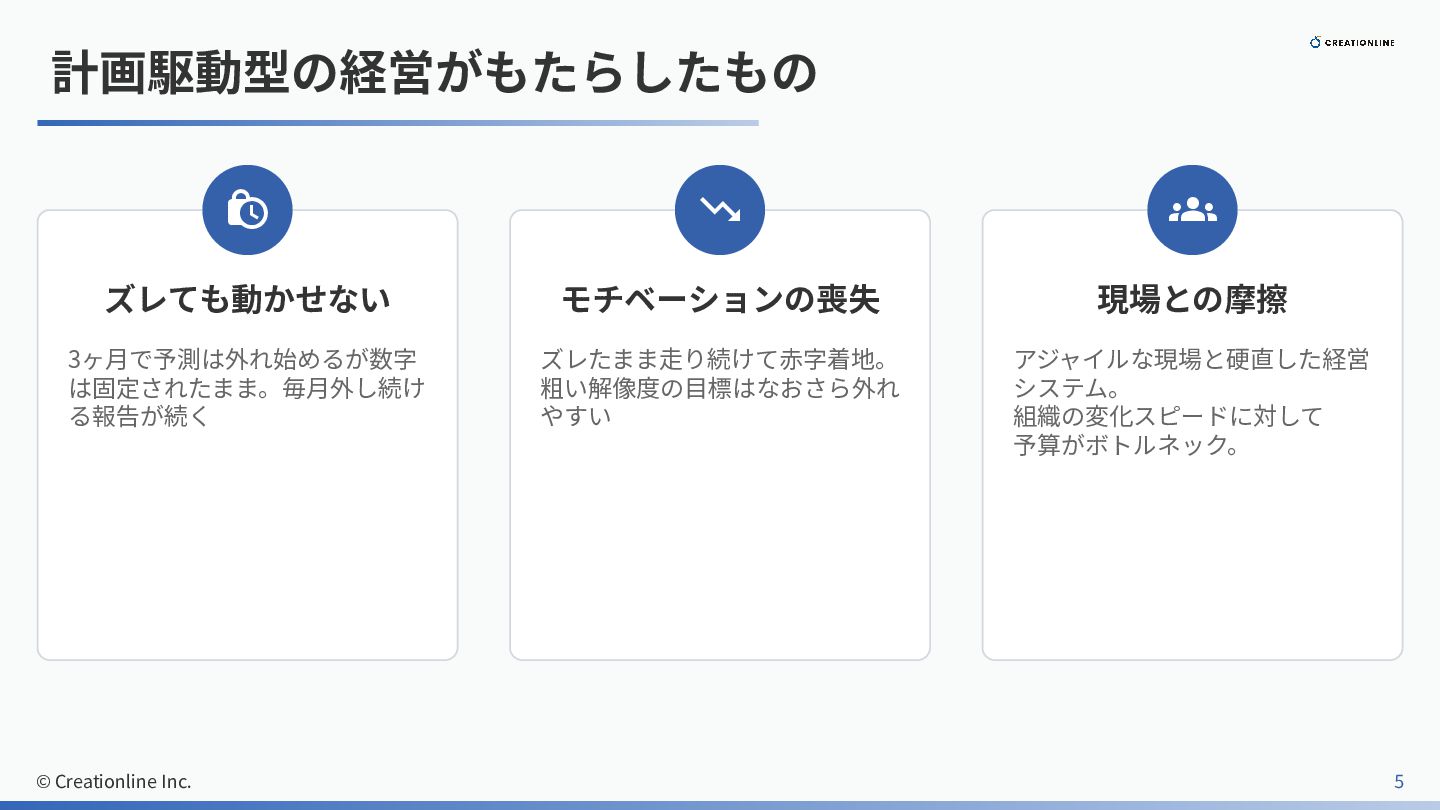This screenshot has height=810, width=1440.
Task: Click empty area of the left card
Action: click(x=247, y=550)
